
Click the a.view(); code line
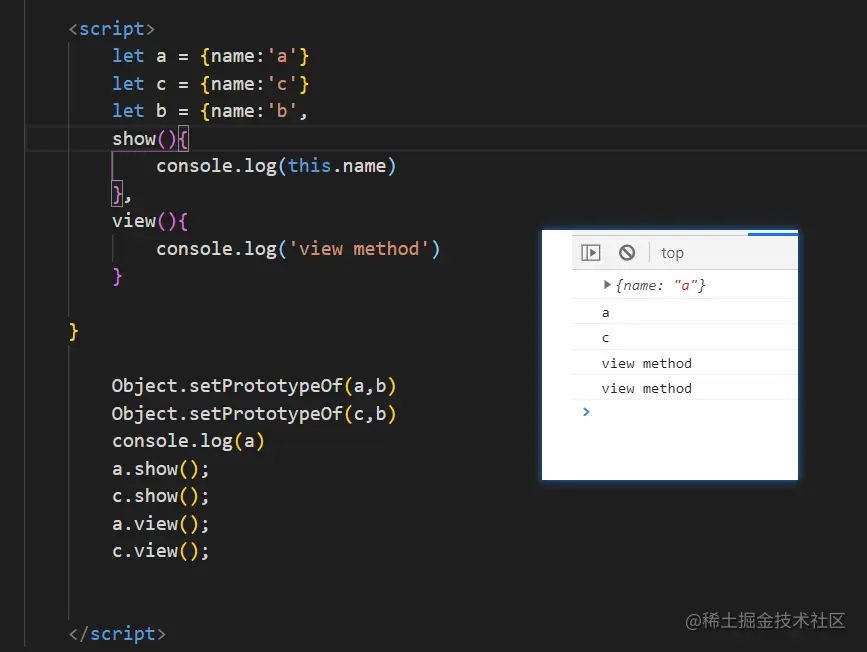tap(160, 524)
